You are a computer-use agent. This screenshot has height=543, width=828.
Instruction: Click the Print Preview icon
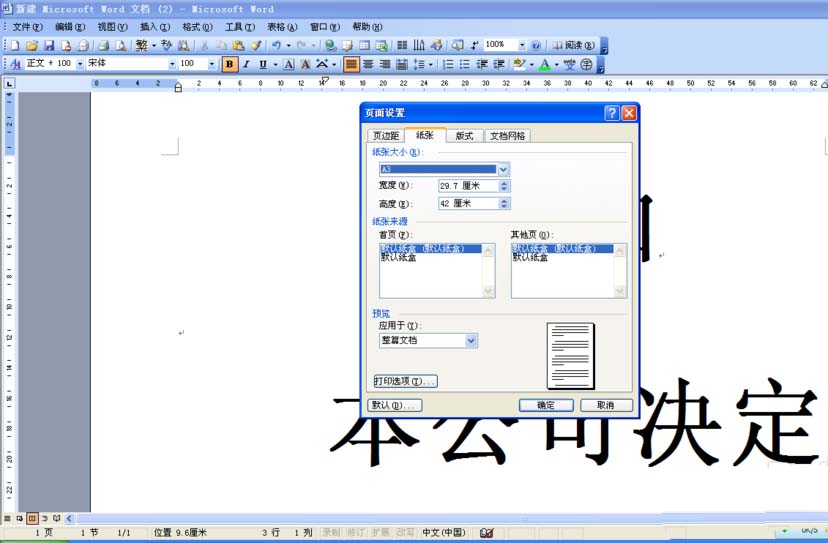(120, 45)
